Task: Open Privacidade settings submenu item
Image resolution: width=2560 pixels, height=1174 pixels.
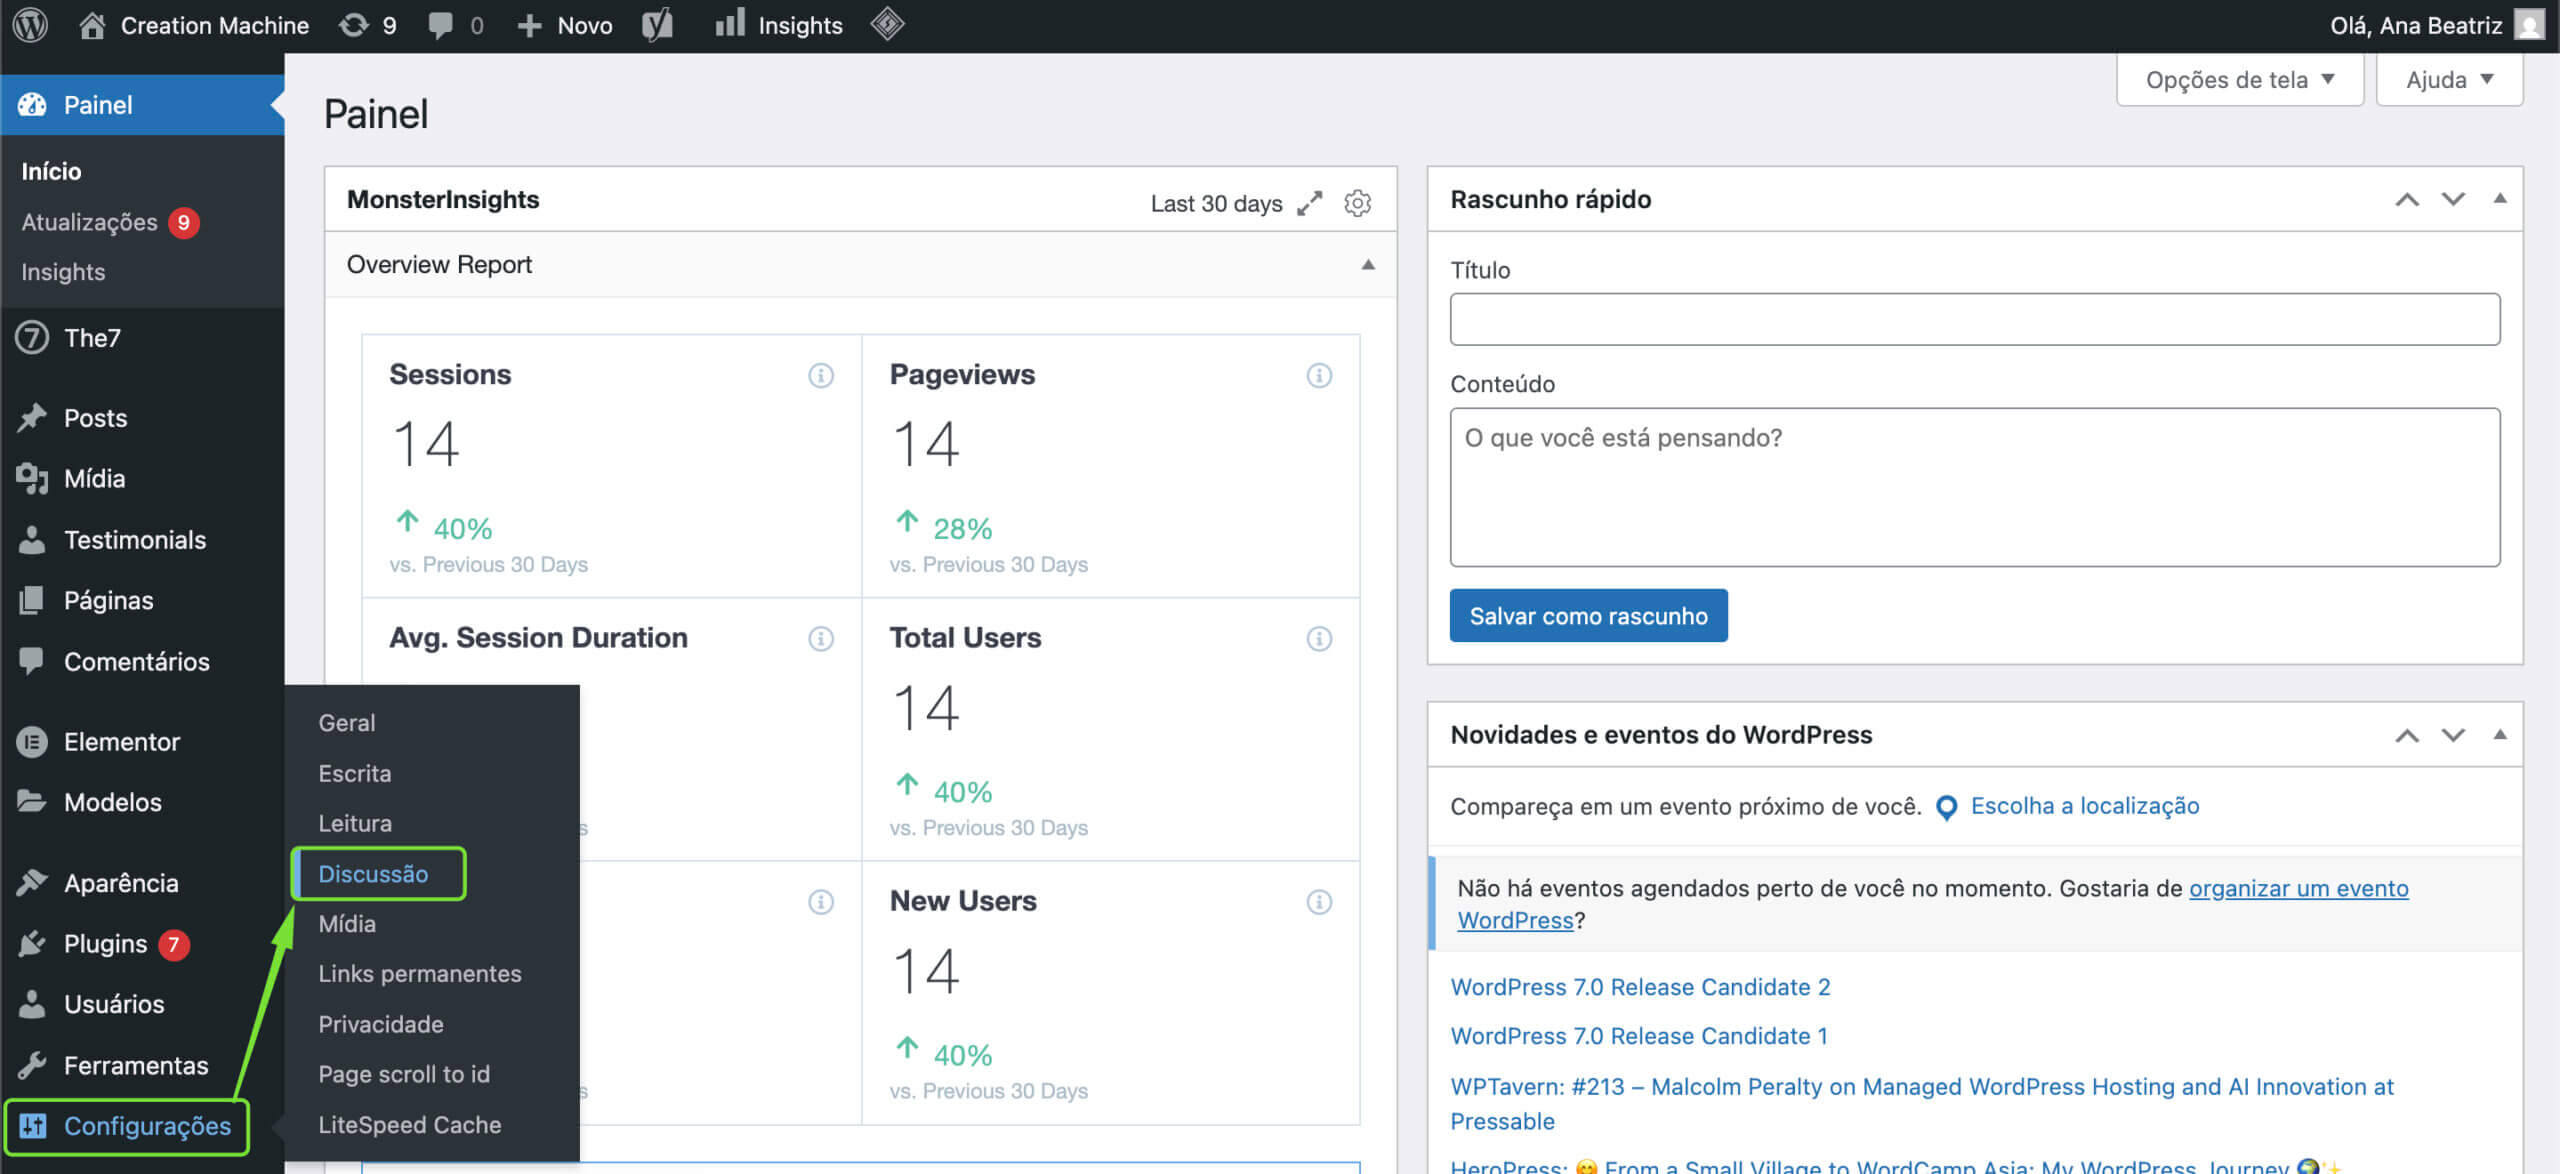Action: click(381, 1024)
